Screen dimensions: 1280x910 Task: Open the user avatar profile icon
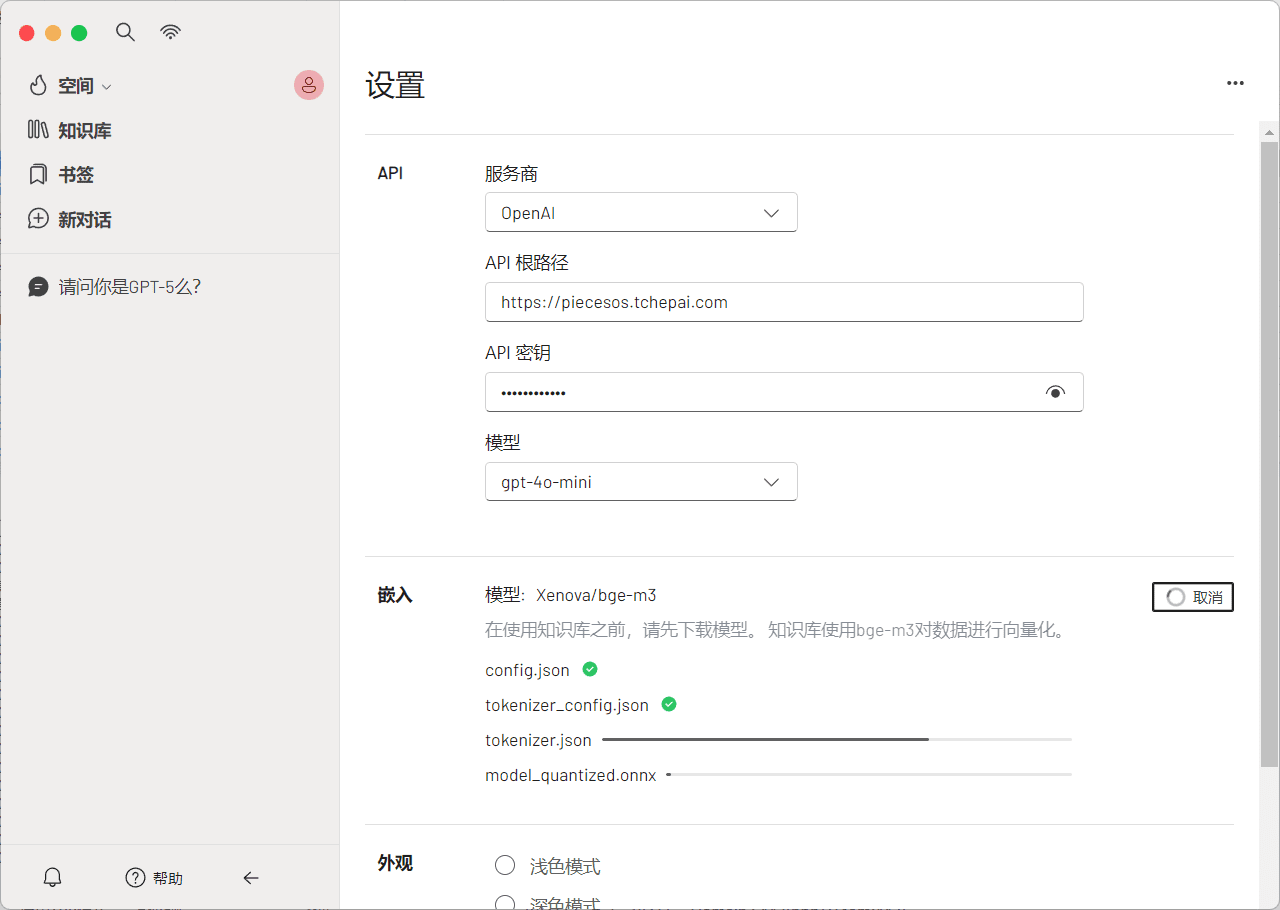[309, 85]
